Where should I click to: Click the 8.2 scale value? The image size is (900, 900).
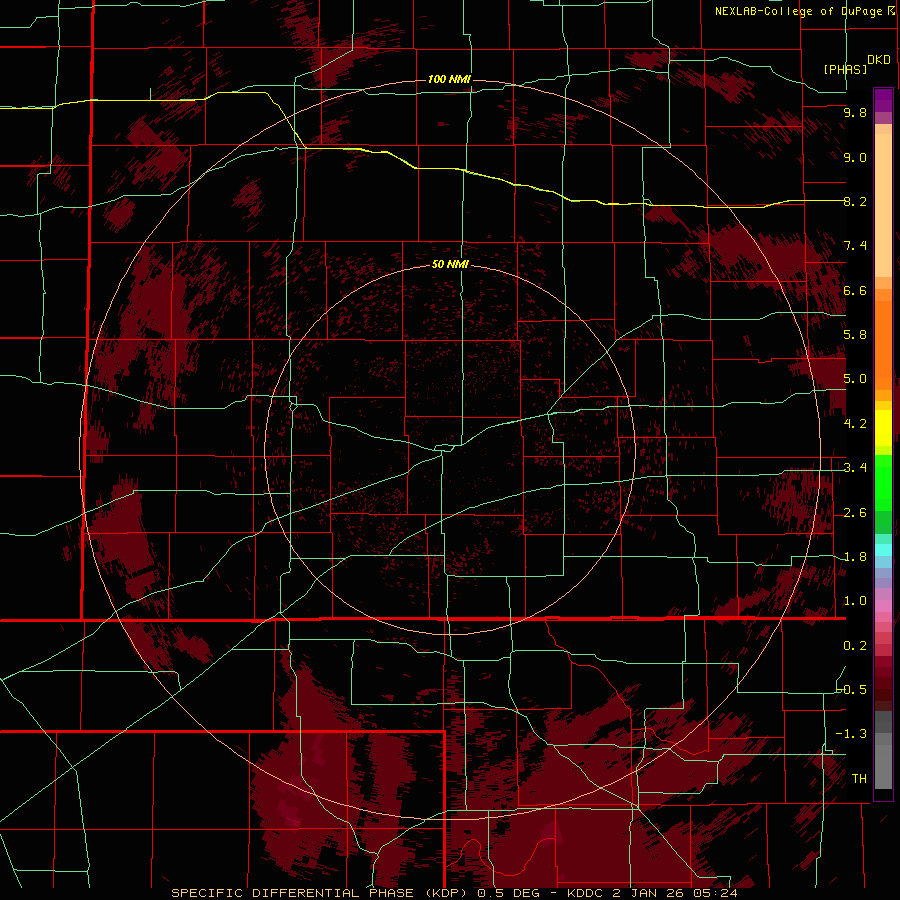click(855, 201)
